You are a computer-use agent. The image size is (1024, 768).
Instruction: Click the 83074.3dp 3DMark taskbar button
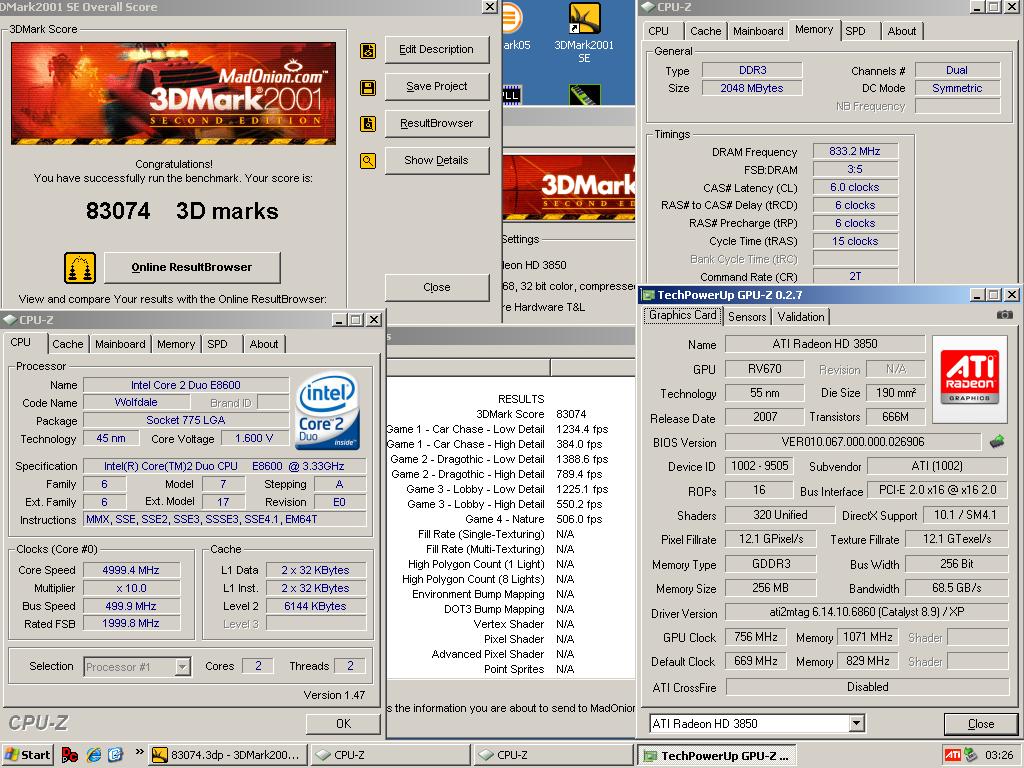click(x=227, y=755)
